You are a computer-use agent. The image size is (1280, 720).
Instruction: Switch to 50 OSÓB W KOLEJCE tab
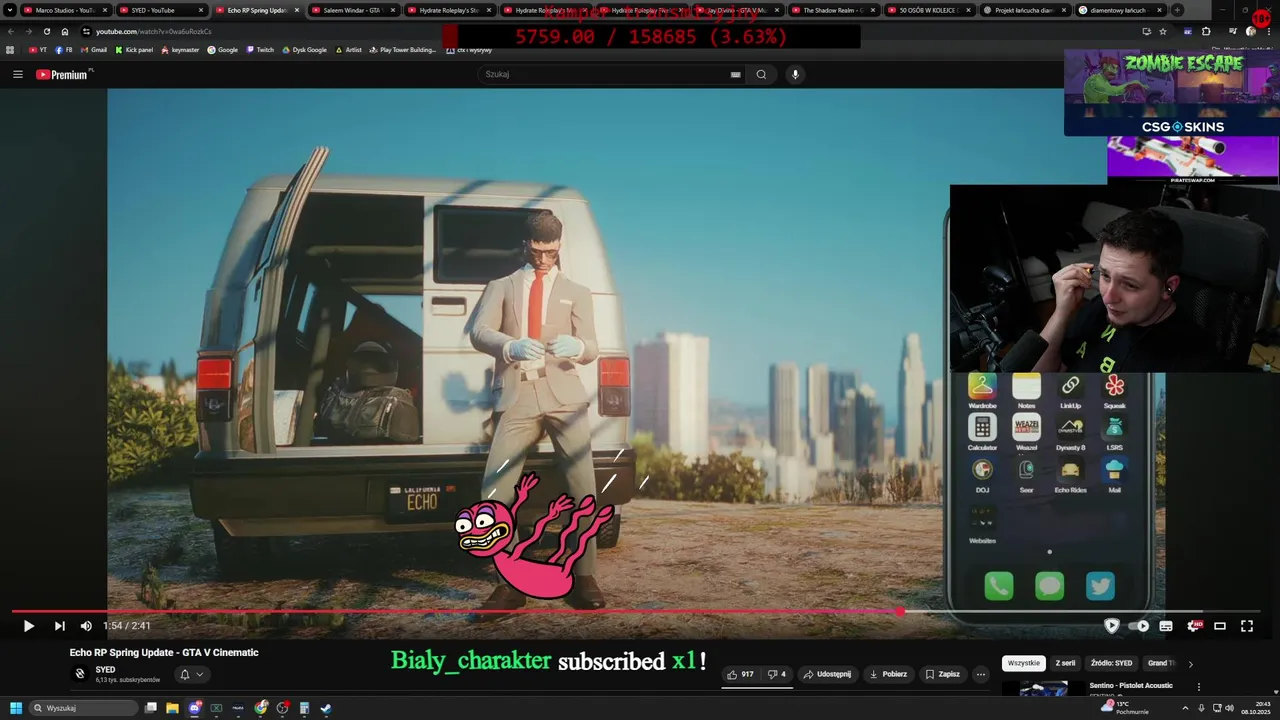(928, 10)
